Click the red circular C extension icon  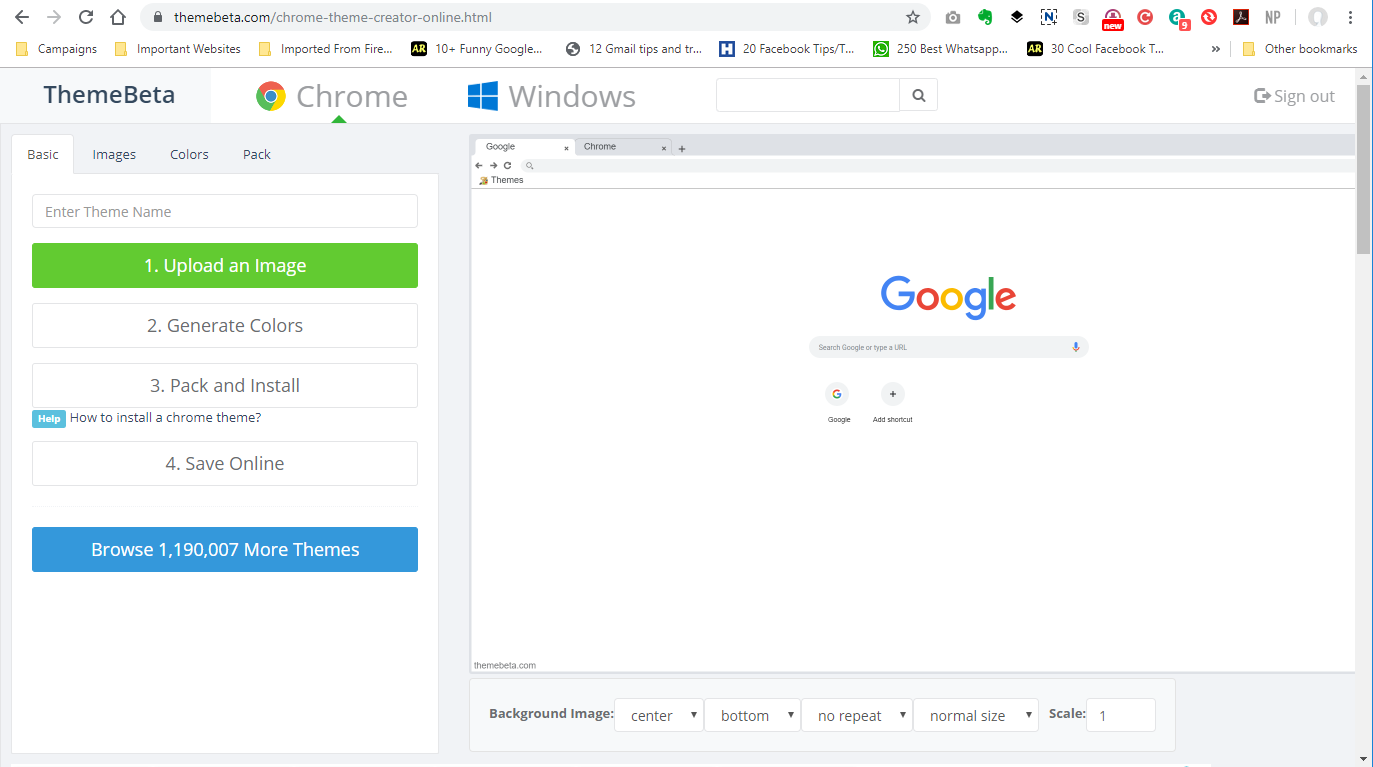[x=1145, y=17]
